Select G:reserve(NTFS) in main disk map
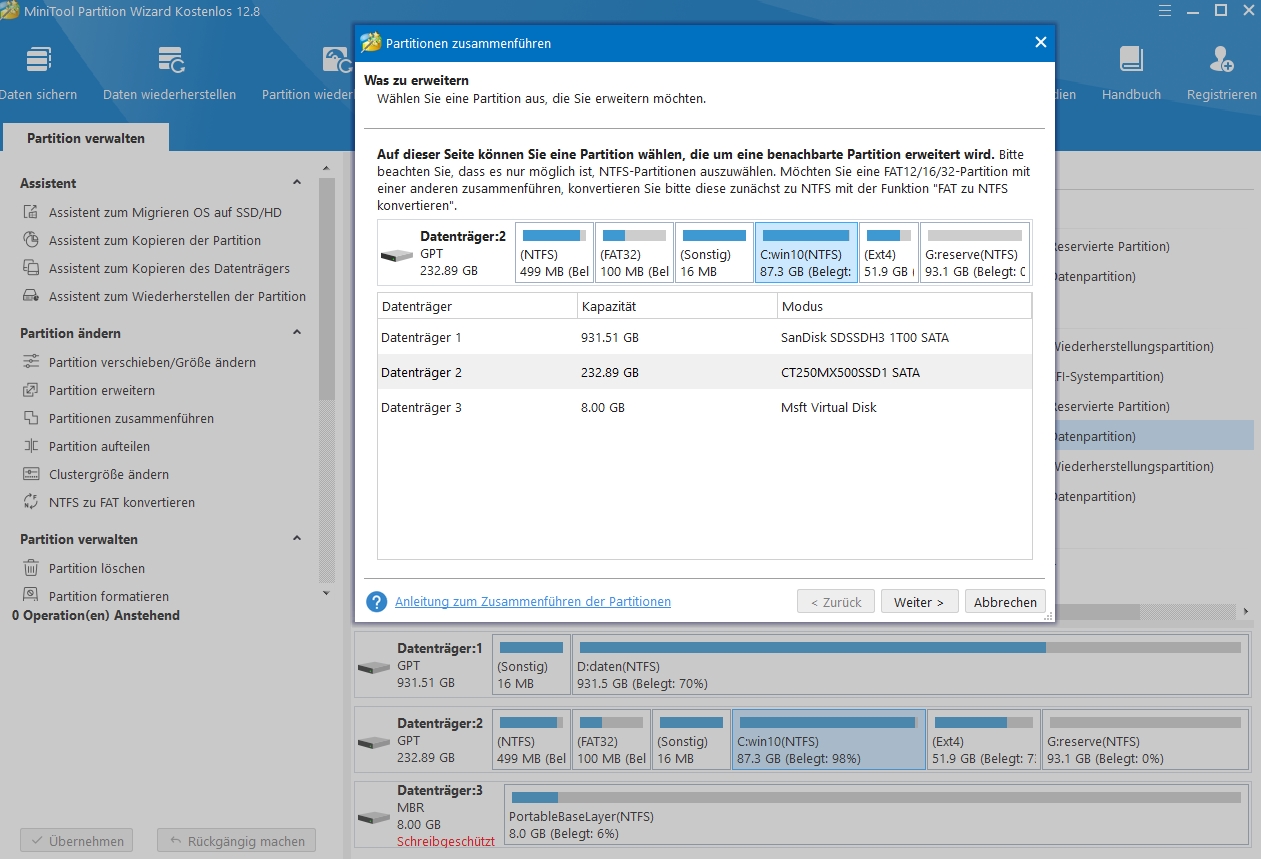This screenshot has width=1261, height=859. [x=1145, y=740]
